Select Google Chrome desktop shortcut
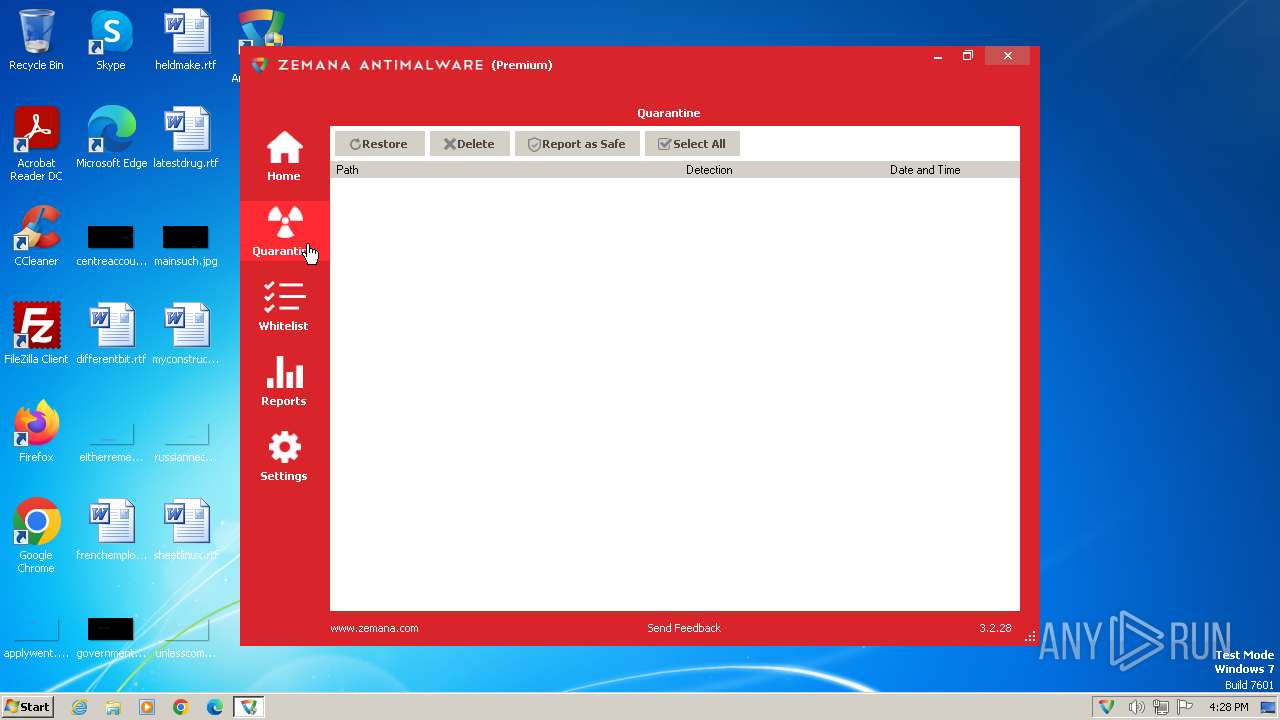Viewport: 1280px width, 720px height. [36, 536]
